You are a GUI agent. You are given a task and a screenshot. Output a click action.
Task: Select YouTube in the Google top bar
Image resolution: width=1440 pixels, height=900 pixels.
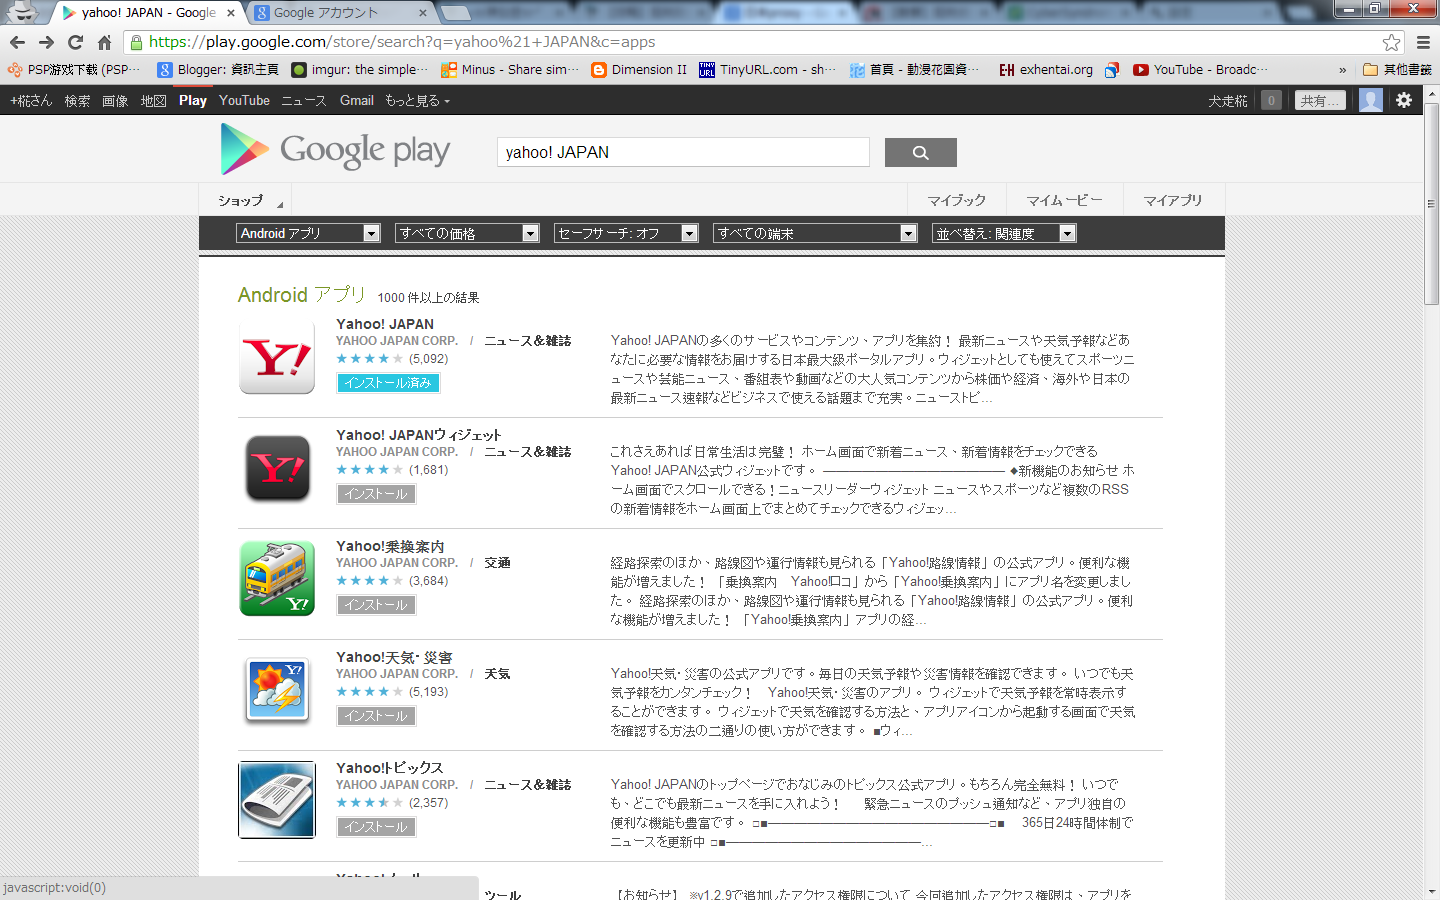(x=244, y=101)
